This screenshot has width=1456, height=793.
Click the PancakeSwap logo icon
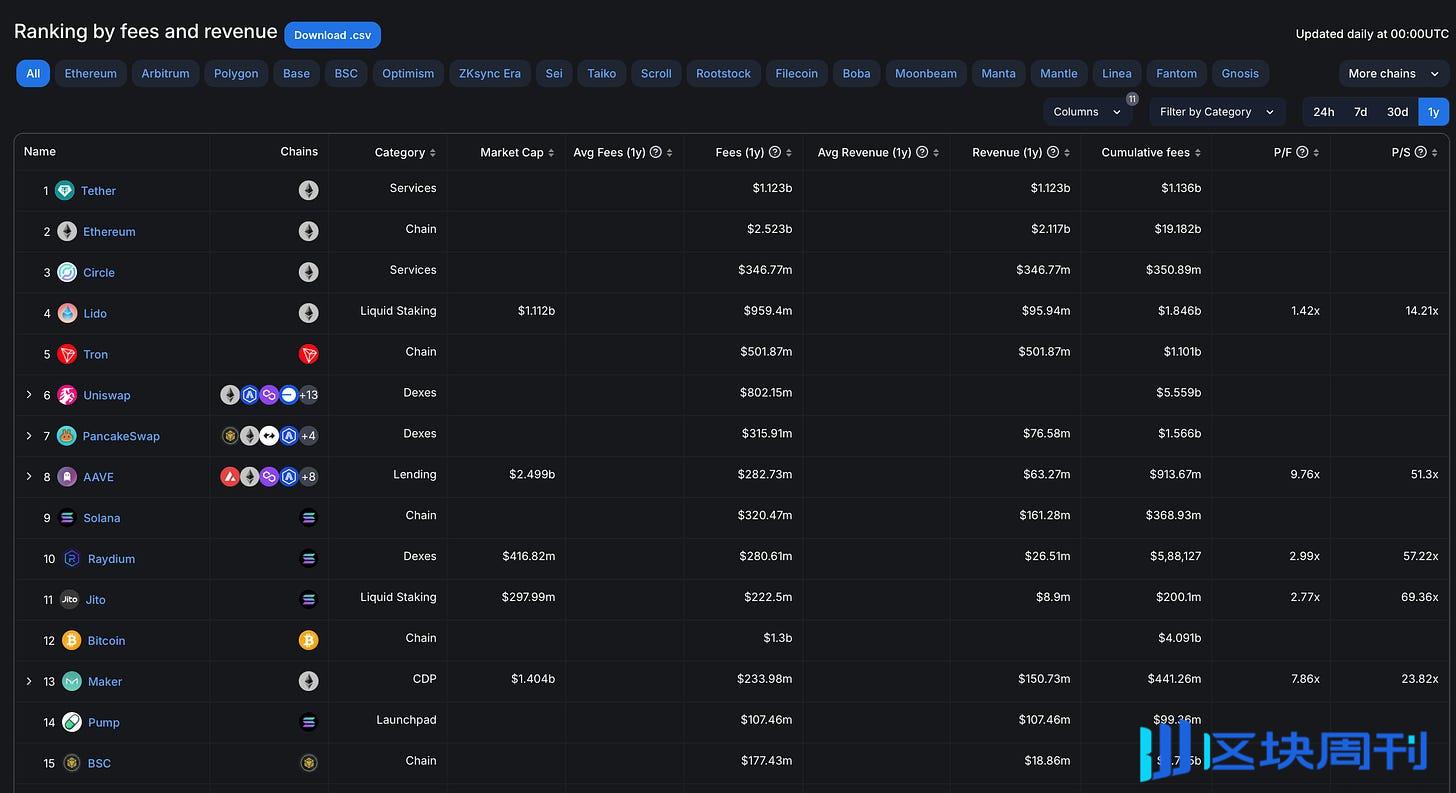coord(67,436)
